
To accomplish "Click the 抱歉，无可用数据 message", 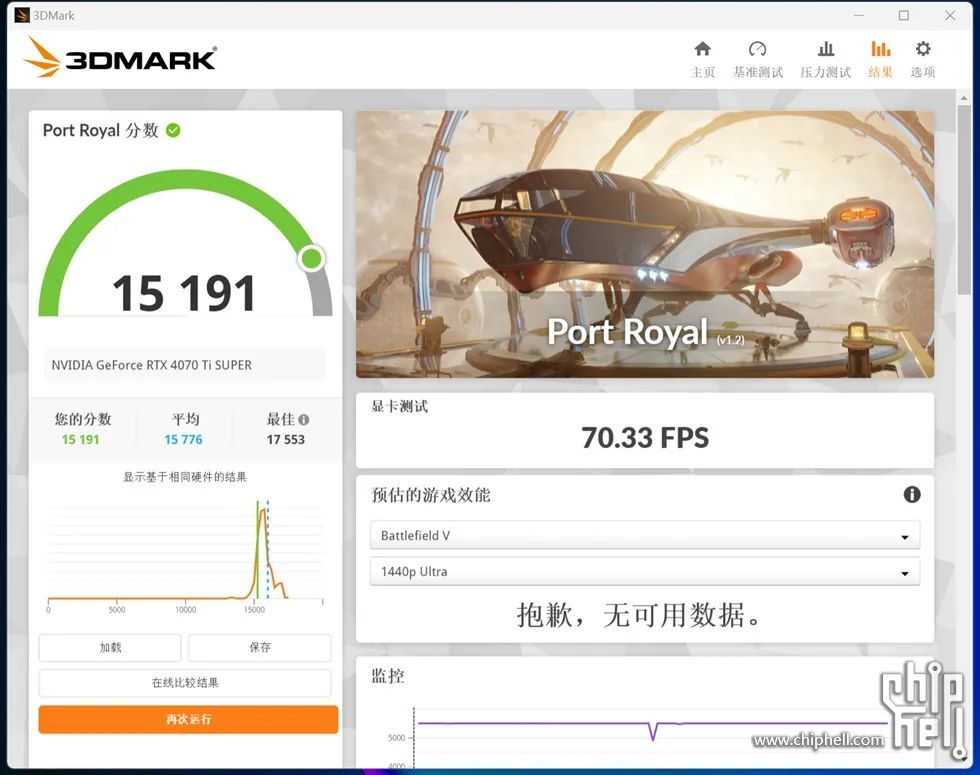I will pos(638,615).
